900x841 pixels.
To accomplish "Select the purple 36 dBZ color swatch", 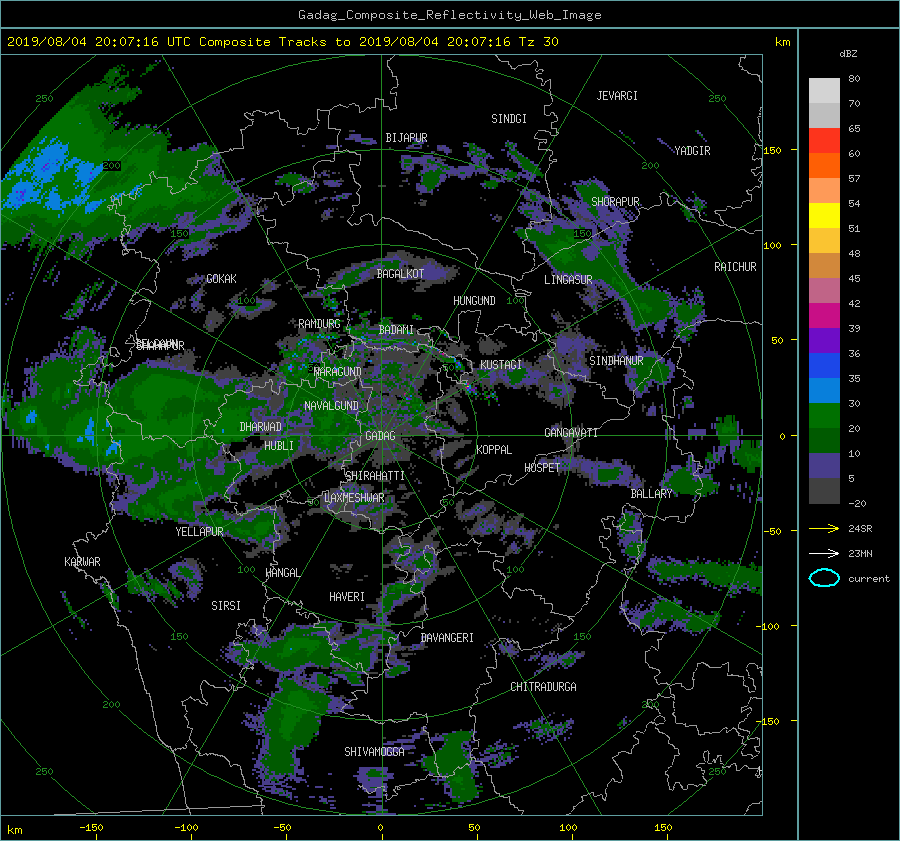I will click(x=824, y=341).
